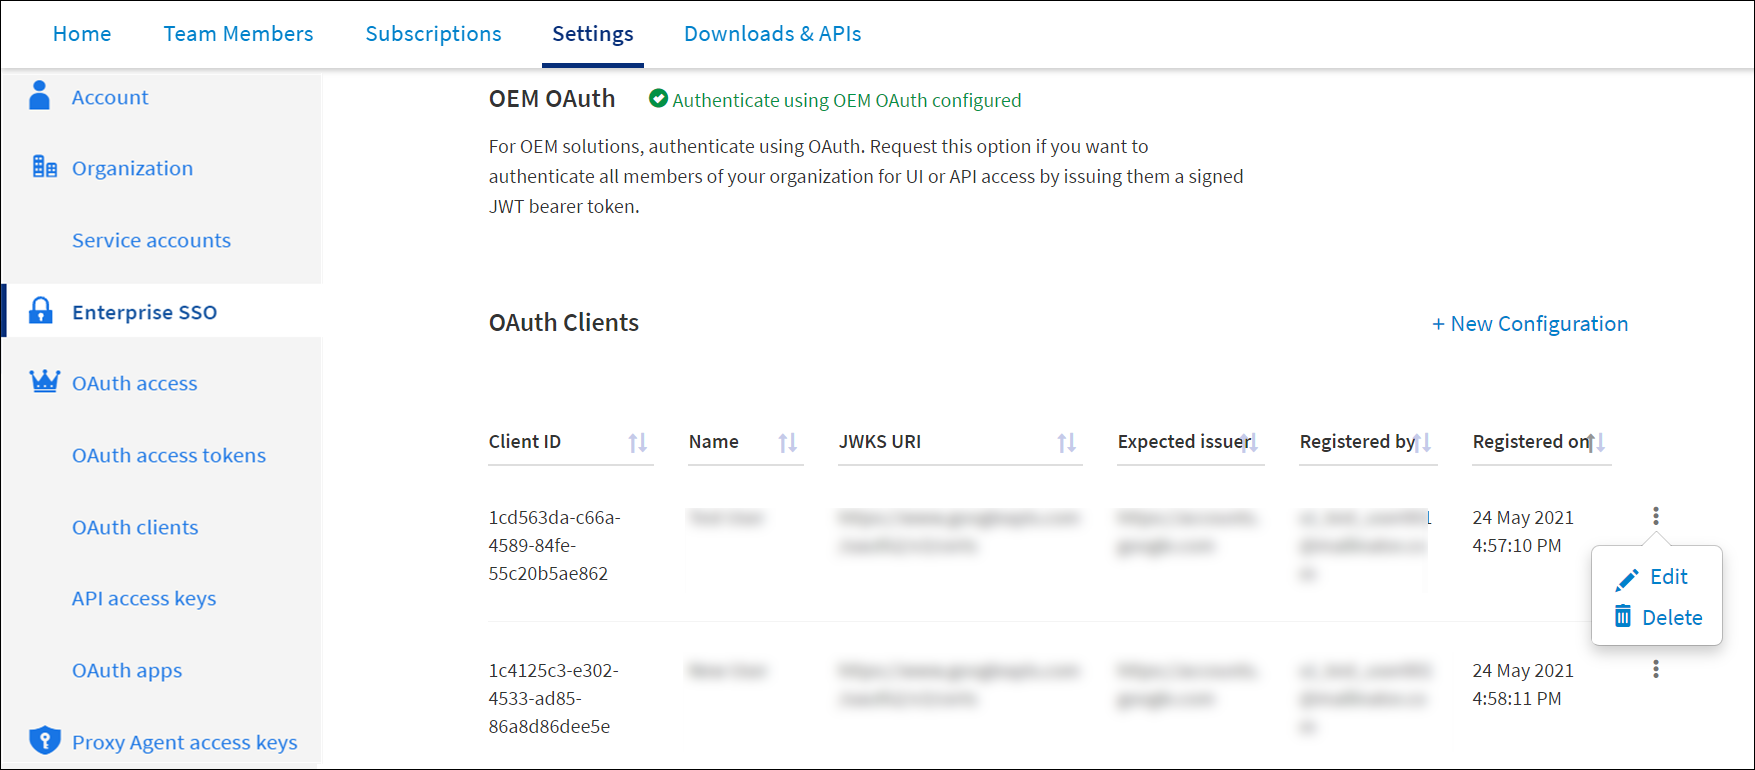
Task: Sort table by Client ID column
Action: point(637,442)
